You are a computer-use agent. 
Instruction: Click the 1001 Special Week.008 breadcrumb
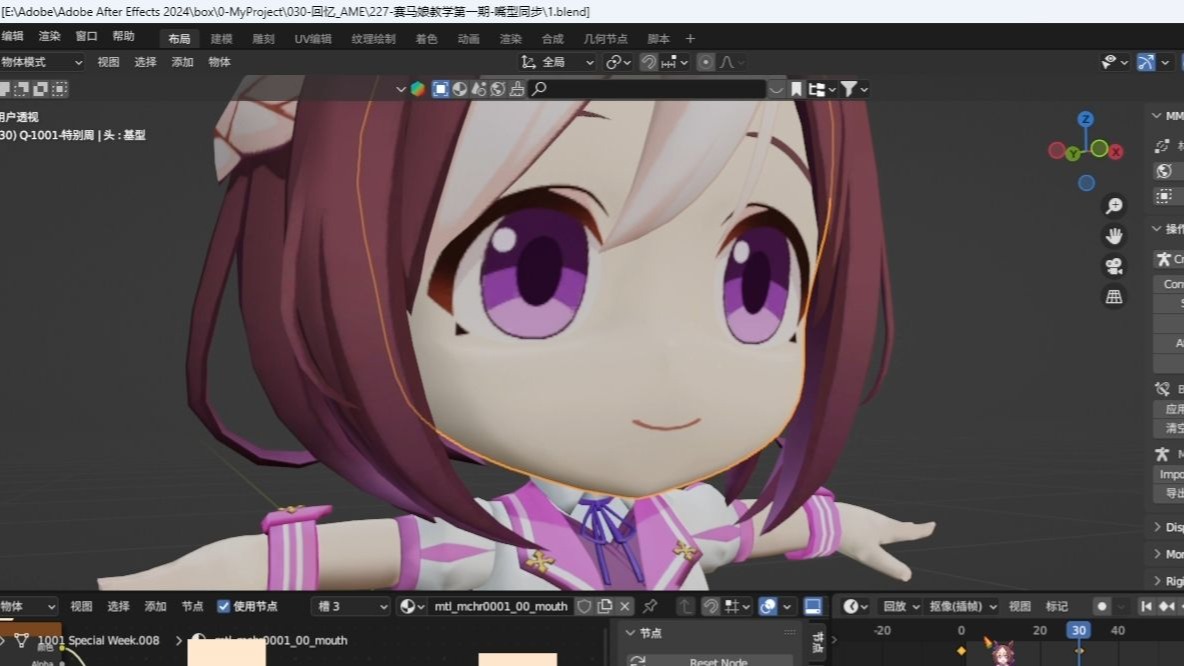tap(98, 640)
